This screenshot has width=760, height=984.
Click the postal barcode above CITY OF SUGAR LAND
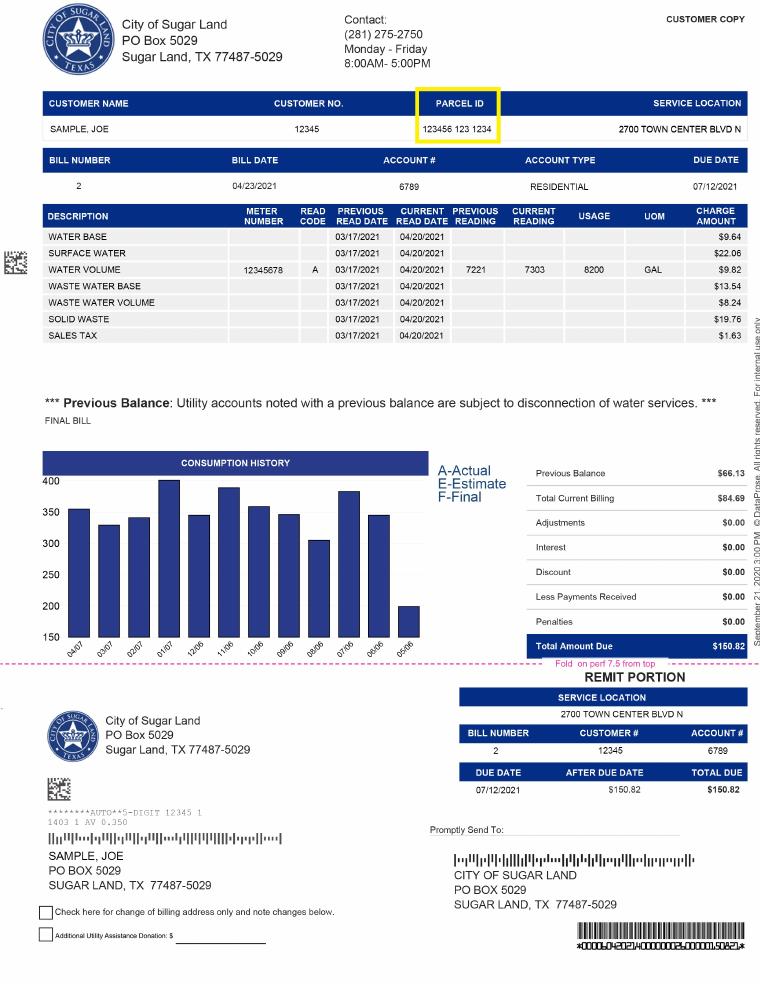[574, 860]
